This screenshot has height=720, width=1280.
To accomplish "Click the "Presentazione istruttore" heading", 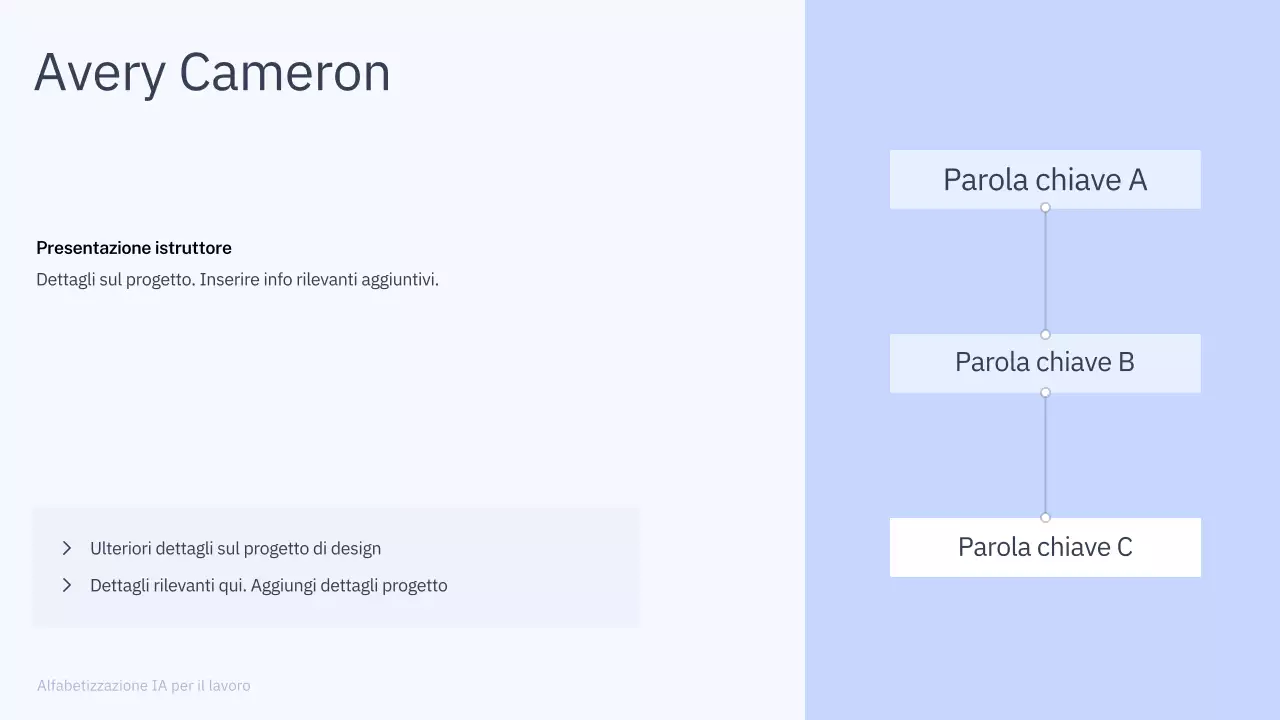I will (x=134, y=248).
